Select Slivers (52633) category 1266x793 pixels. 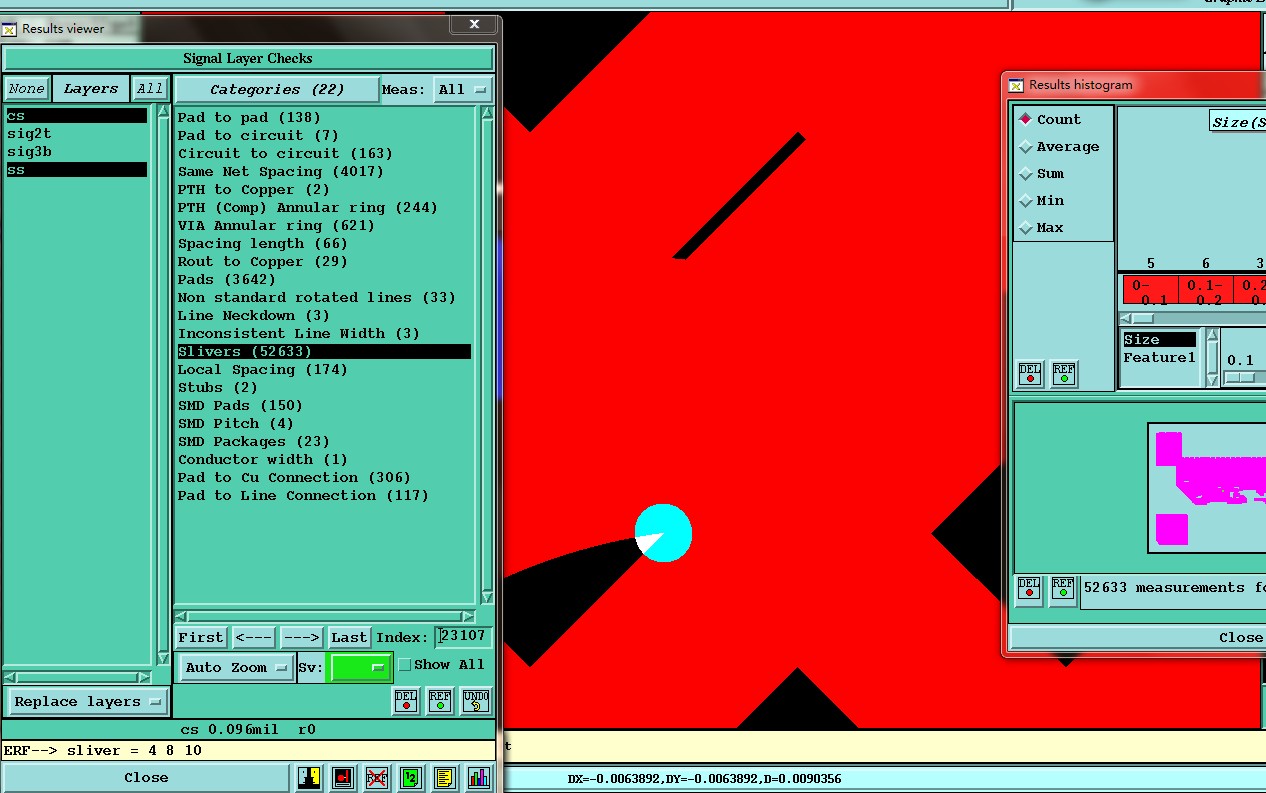pyautogui.click(x=324, y=351)
